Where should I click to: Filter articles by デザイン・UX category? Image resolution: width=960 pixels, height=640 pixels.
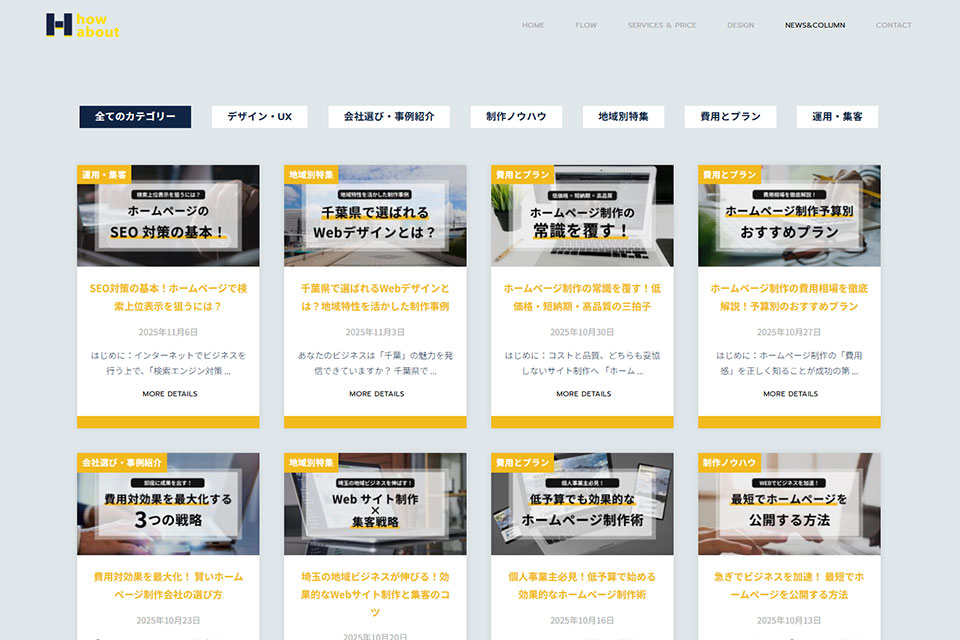pos(259,117)
